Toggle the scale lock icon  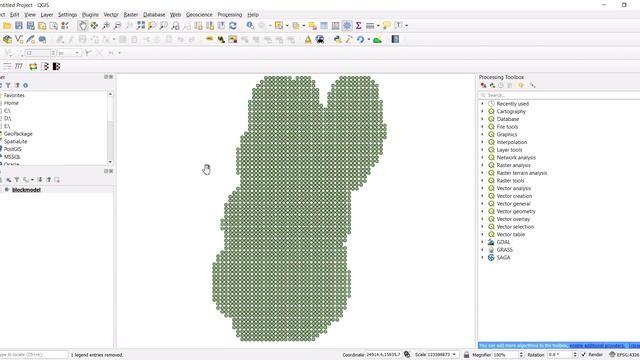(x=466, y=354)
